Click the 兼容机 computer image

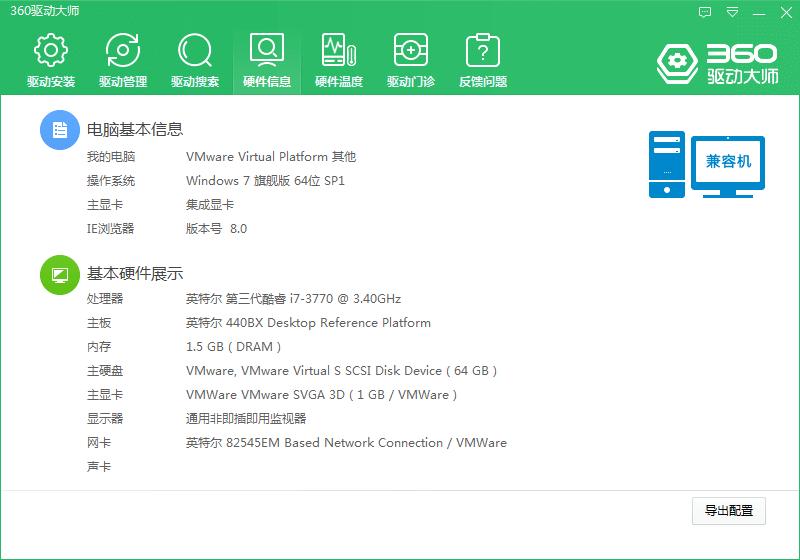707,164
